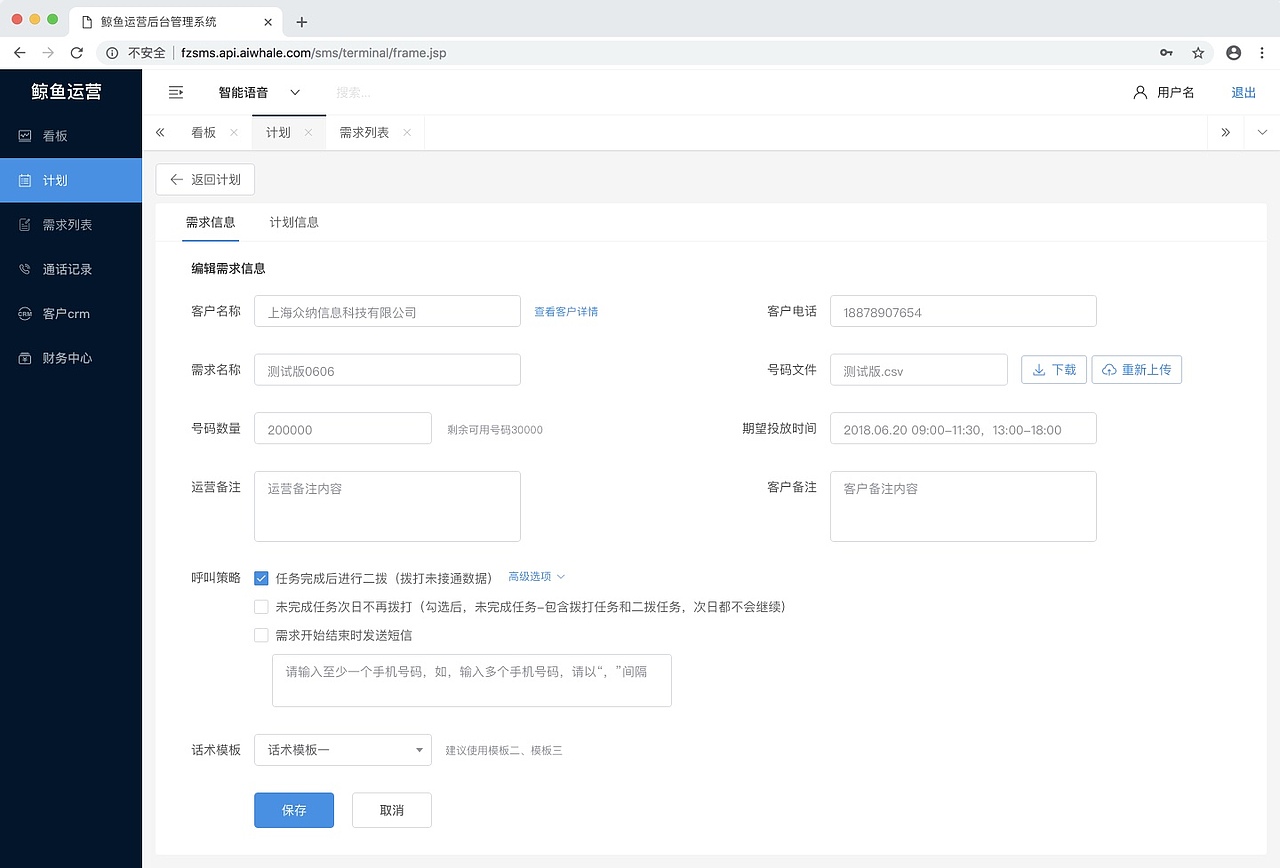Click the 看板 dashboard icon in sidebar
The width and height of the screenshot is (1280, 868).
tap(25, 136)
